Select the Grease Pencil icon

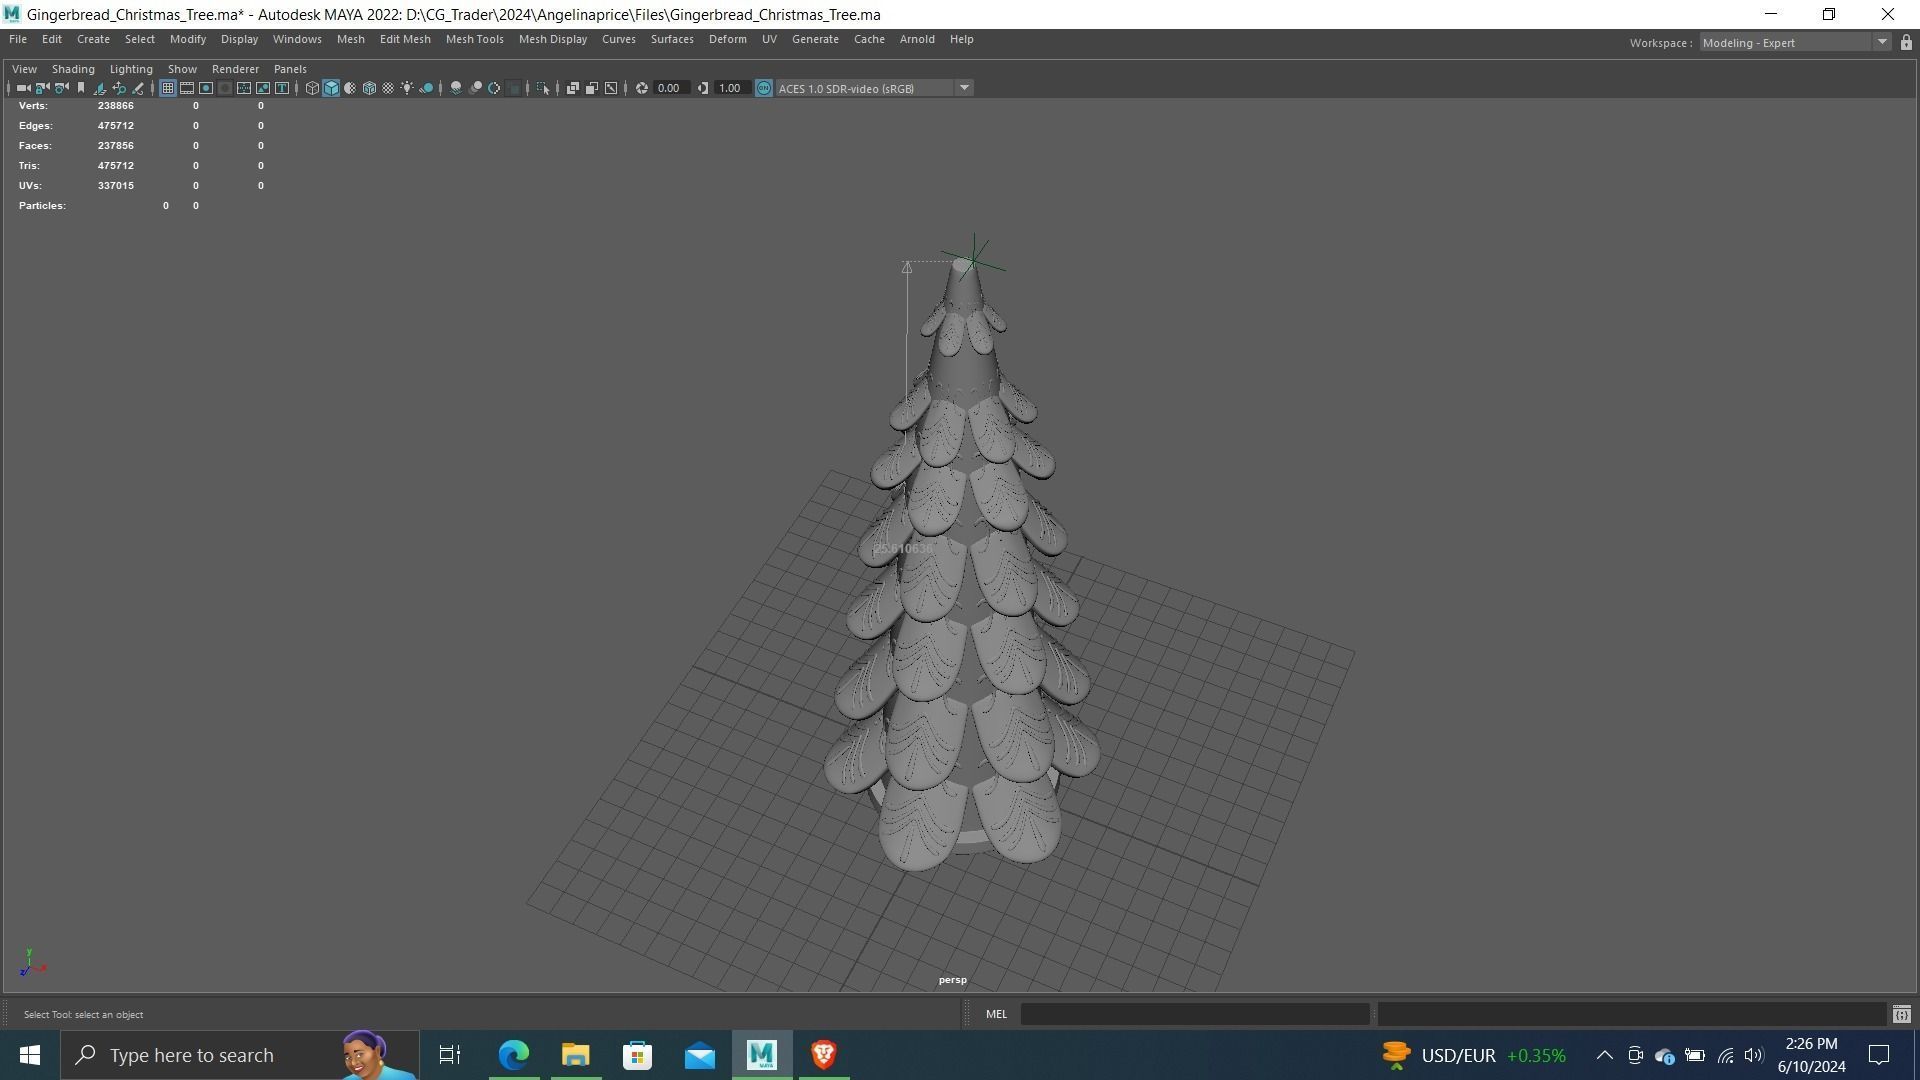[138, 88]
